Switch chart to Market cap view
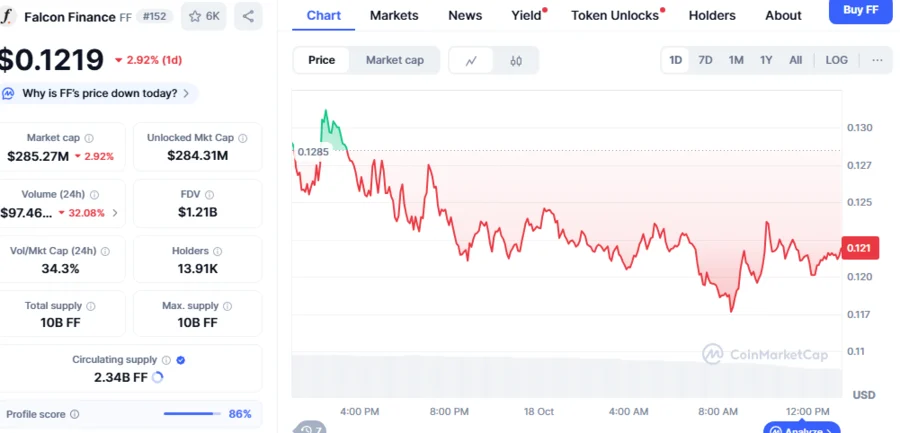900x433 pixels. (394, 60)
